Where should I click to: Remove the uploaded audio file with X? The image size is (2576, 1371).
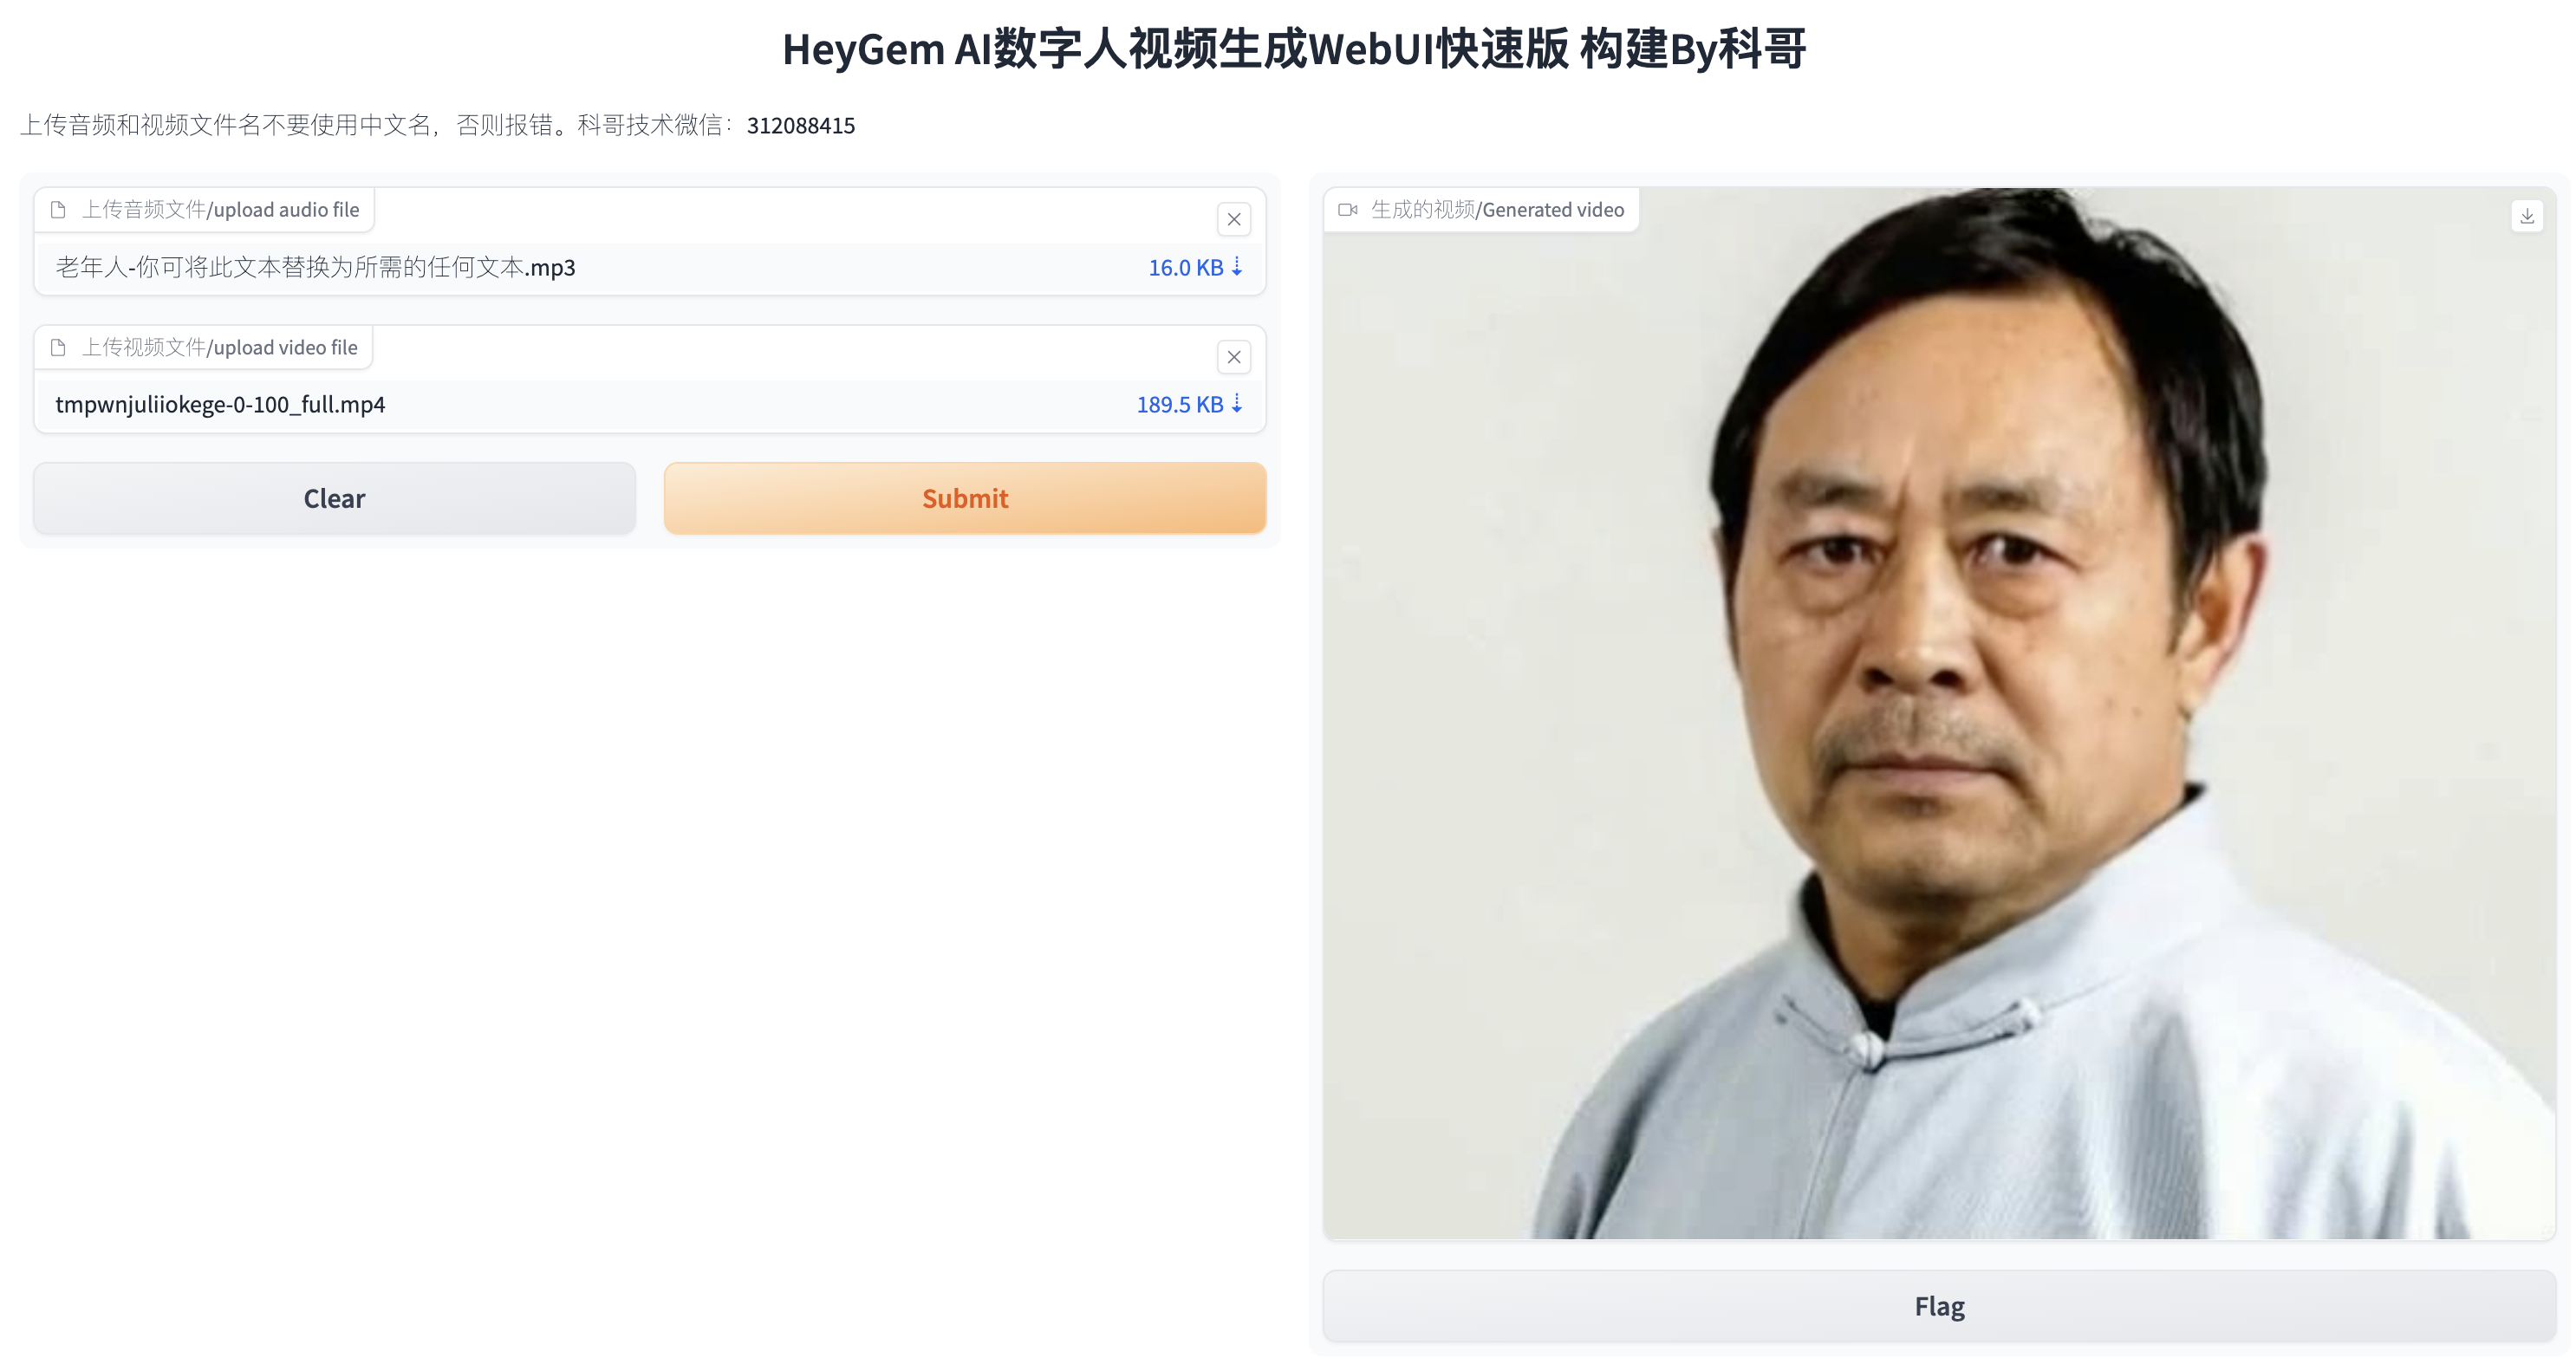pyautogui.click(x=1233, y=219)
